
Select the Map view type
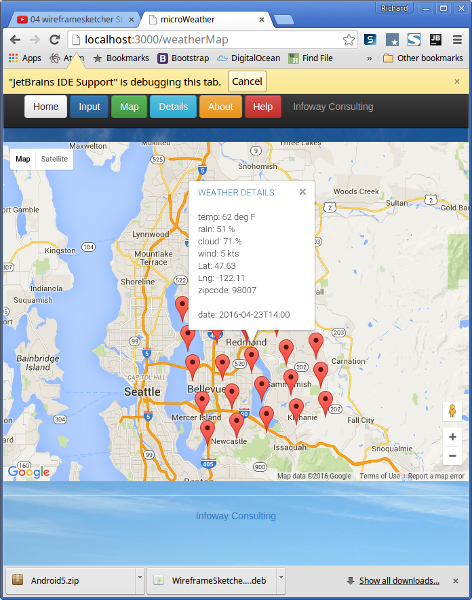(23, 159)
